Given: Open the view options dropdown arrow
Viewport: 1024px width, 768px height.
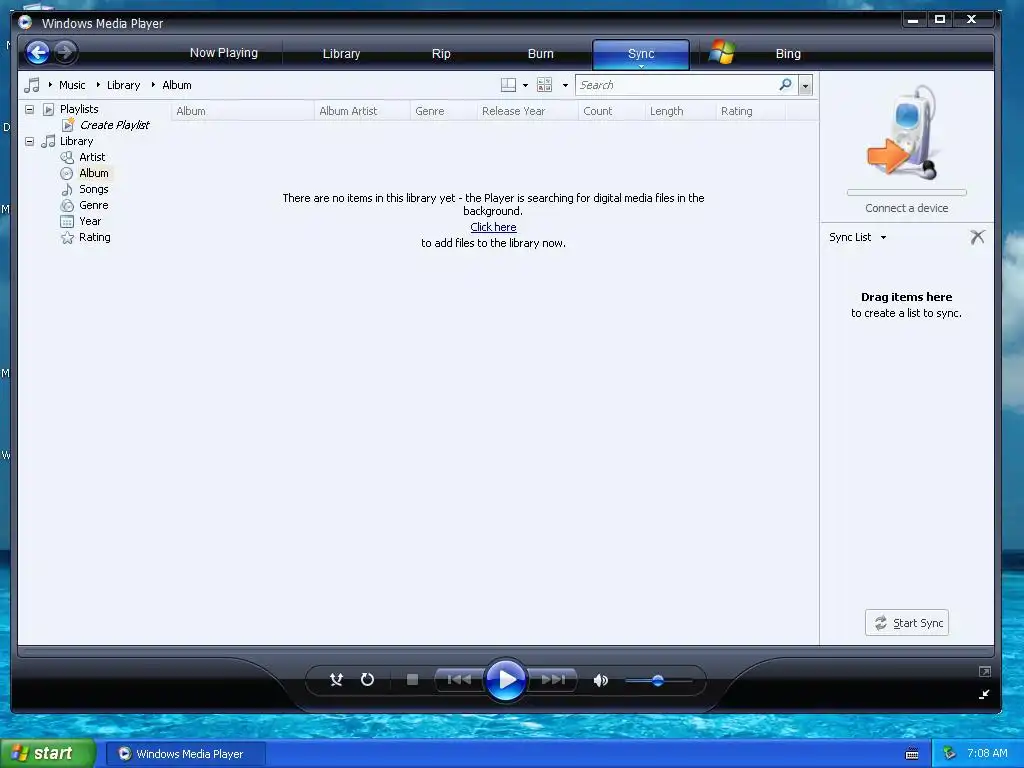Looking at the screenshot, I should (x=565, y=86).
